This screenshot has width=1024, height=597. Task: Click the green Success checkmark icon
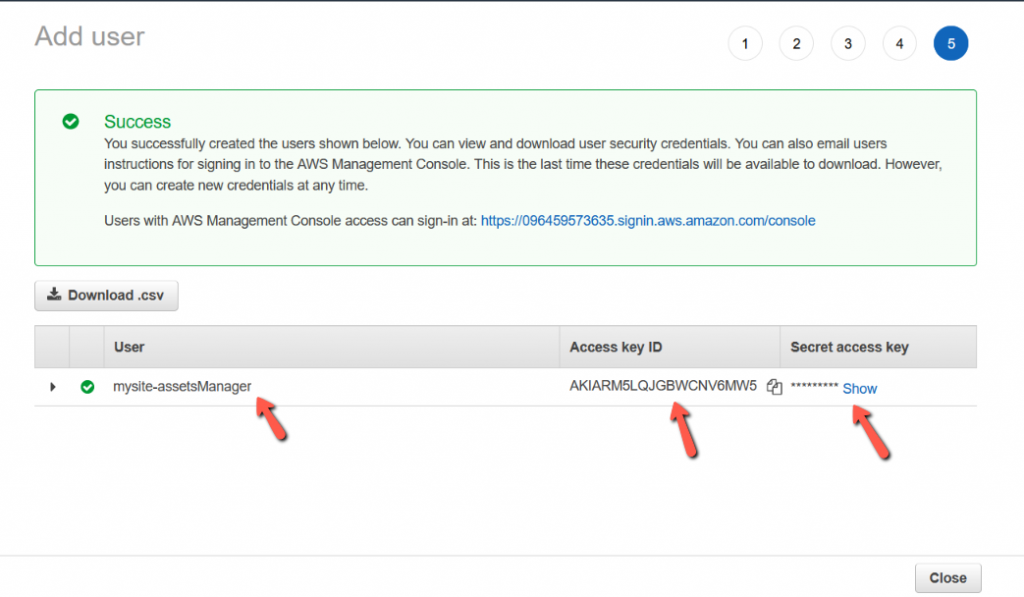point(71,121)
